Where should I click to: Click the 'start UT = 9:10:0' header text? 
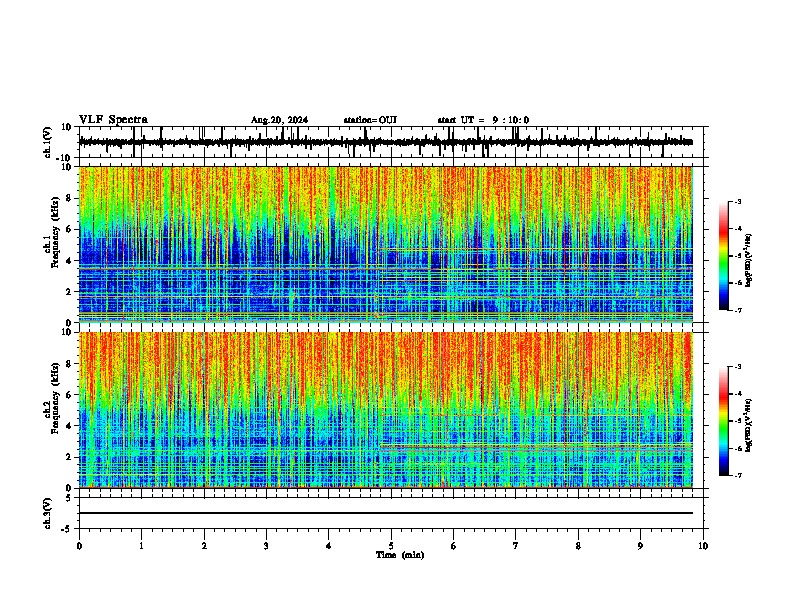pyautogui.click(x=483, y=120)
